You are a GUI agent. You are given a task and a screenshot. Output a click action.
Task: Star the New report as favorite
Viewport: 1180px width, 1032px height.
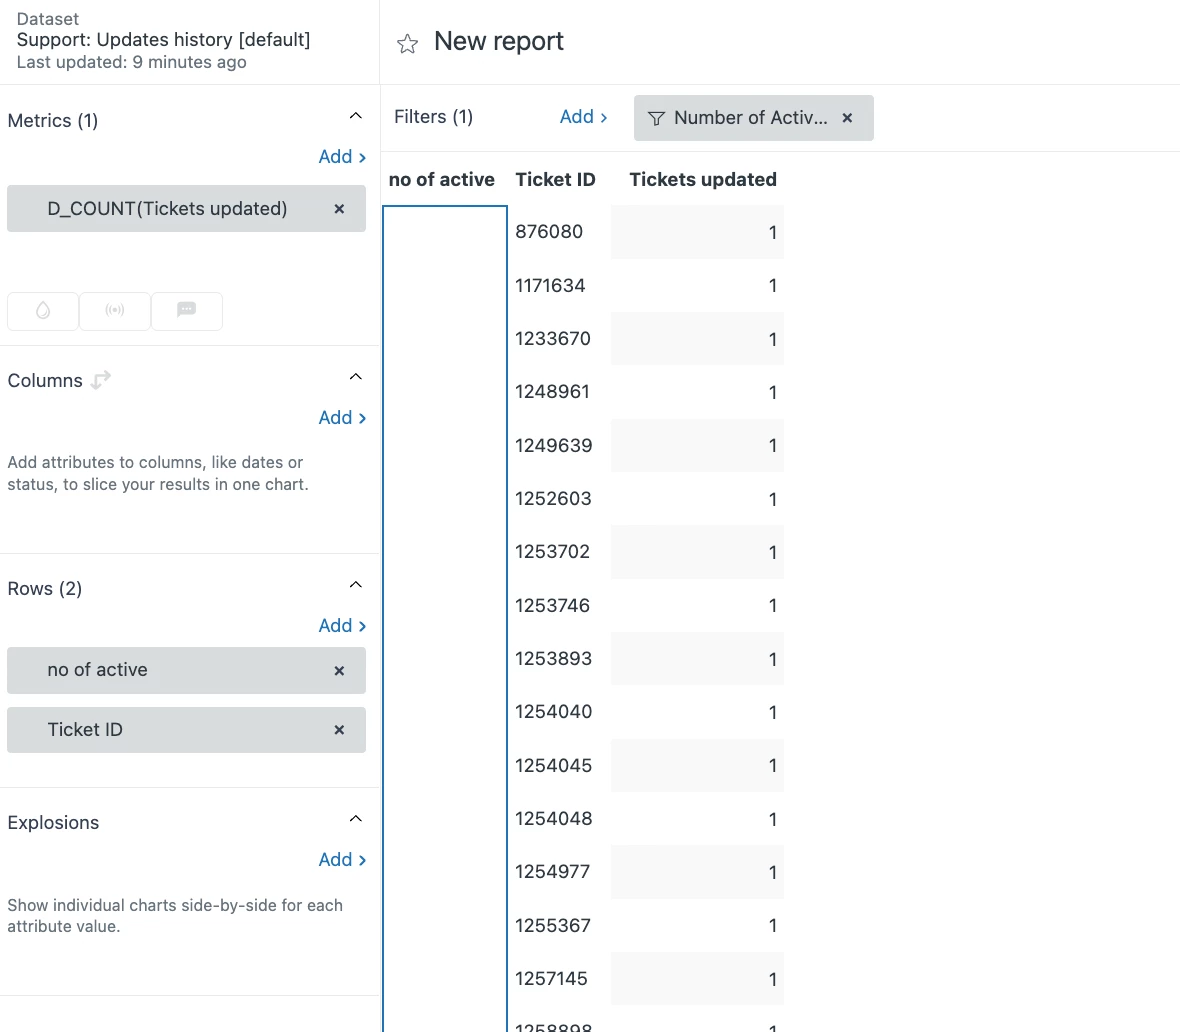(407, 44)
